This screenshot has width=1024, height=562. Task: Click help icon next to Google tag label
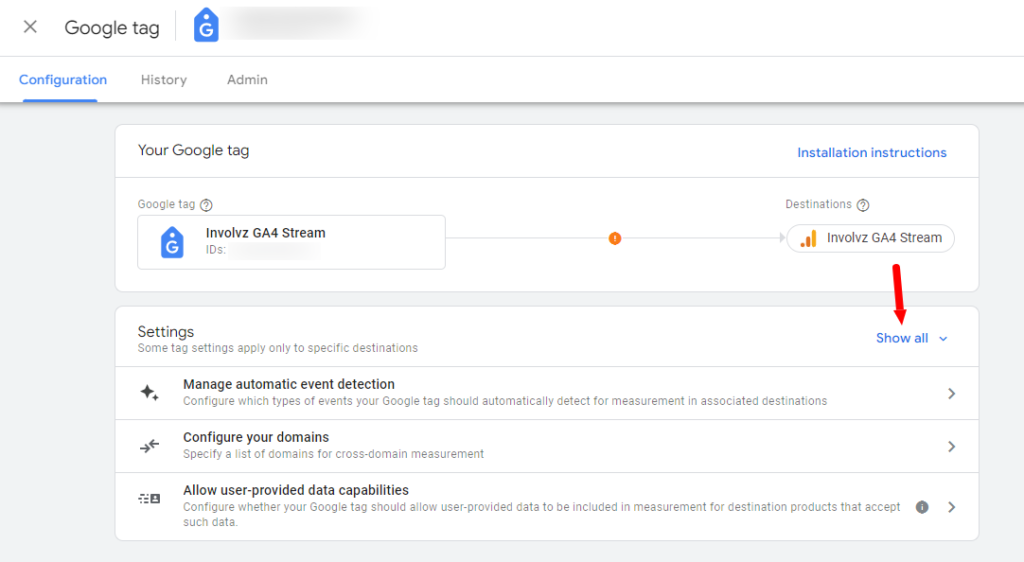coord(206,205)
